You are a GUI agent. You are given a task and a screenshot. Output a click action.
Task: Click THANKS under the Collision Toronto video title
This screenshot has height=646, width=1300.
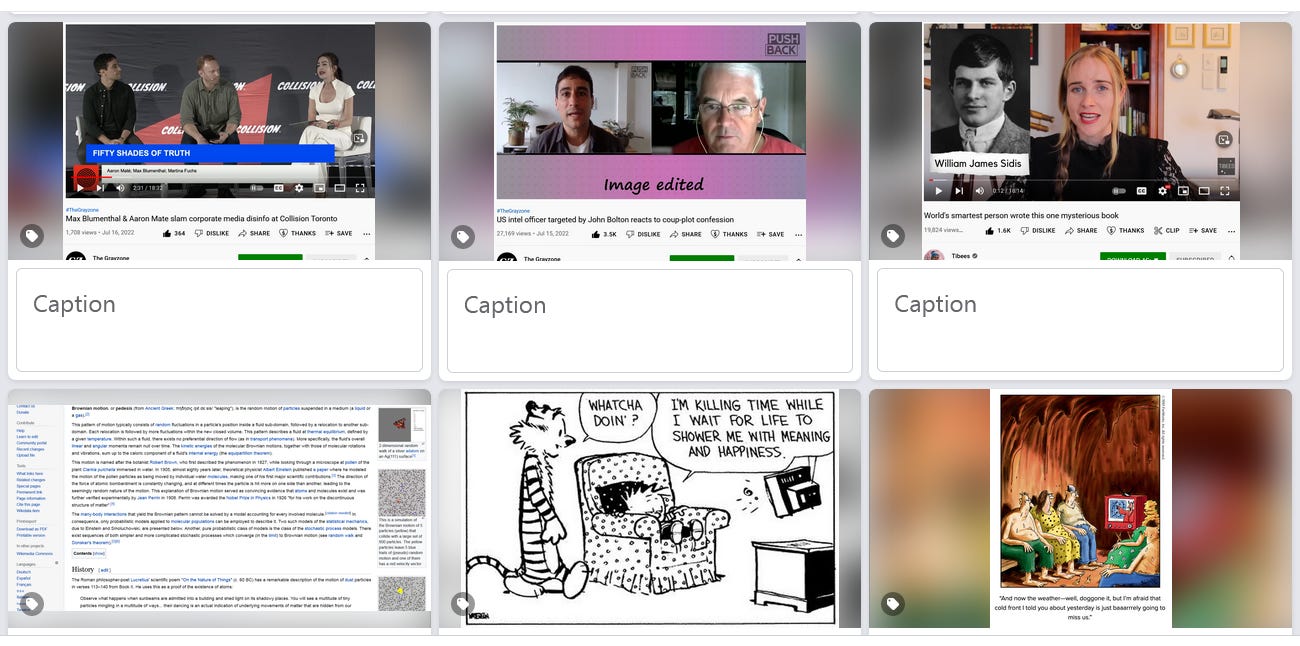(x=299, y=233)
